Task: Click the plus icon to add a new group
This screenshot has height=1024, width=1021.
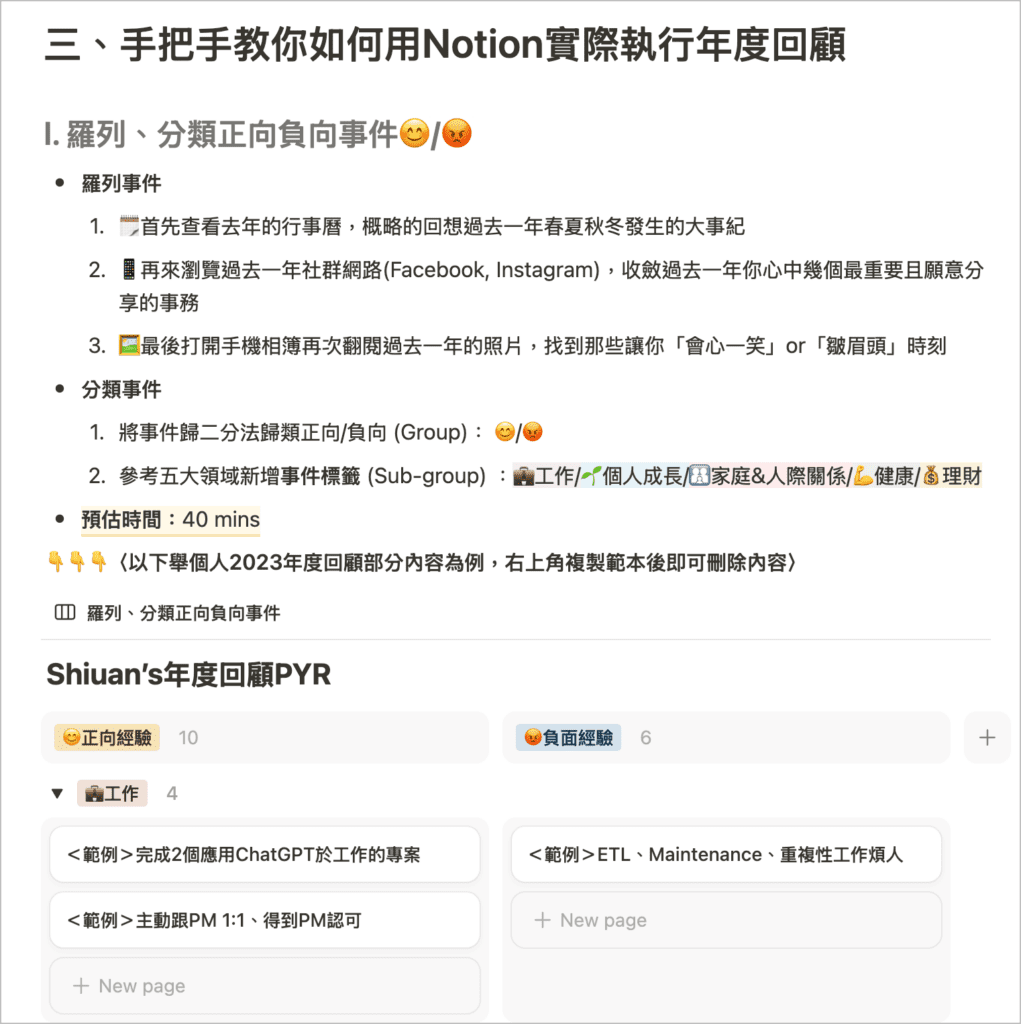Action: 987,738
